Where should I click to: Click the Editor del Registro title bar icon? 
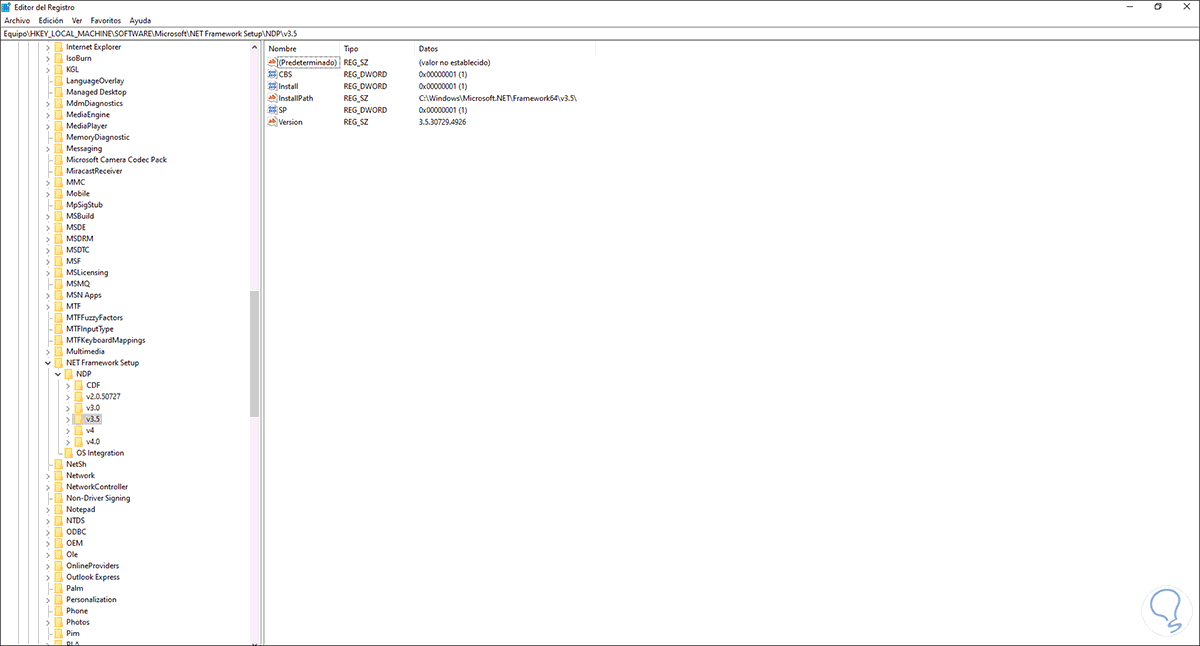pyautogui.click(x=8, y=6)
